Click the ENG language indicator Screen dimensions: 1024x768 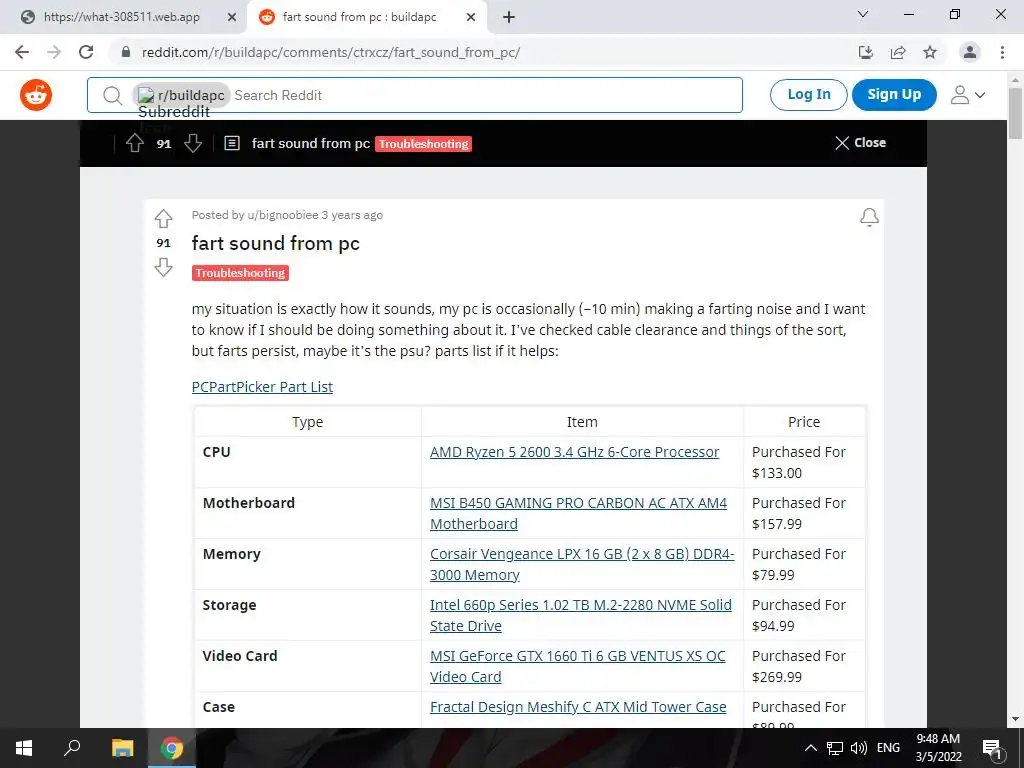888,748
